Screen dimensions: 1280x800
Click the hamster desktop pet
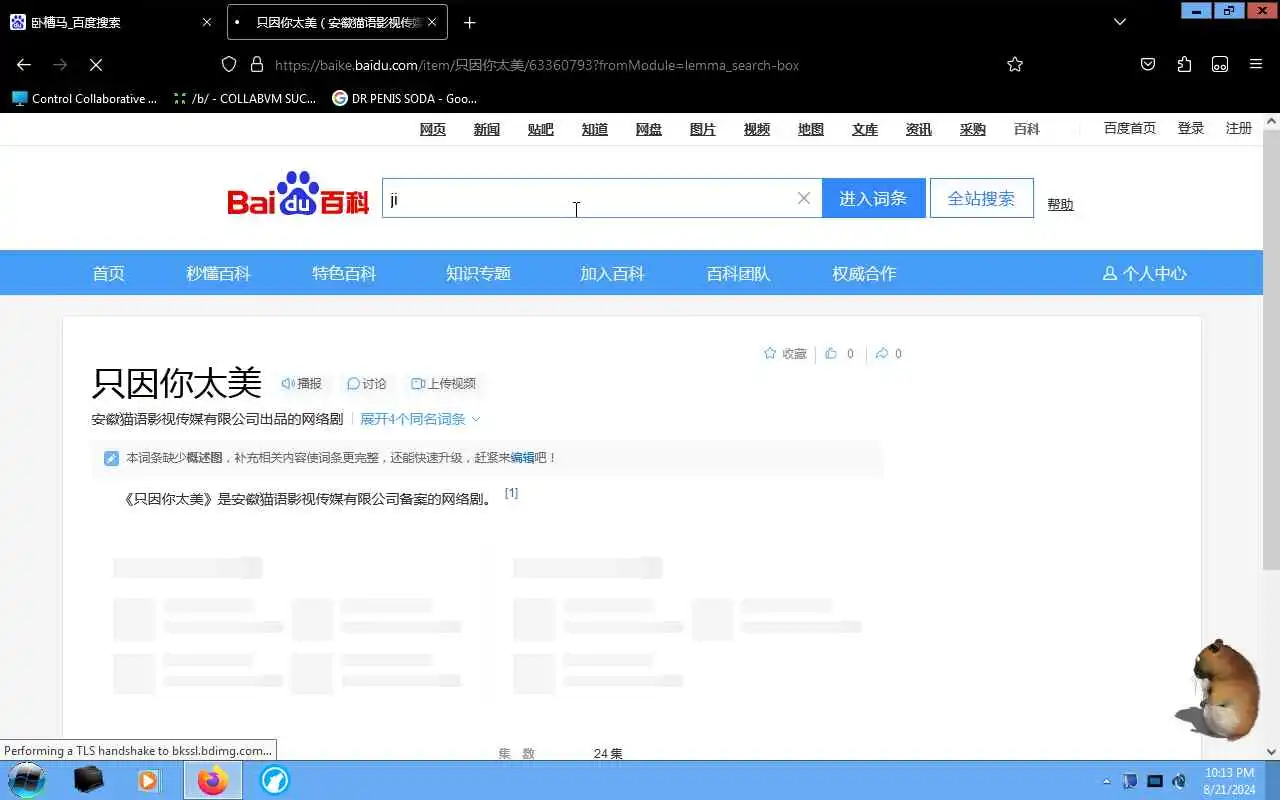pos(1218,690)
